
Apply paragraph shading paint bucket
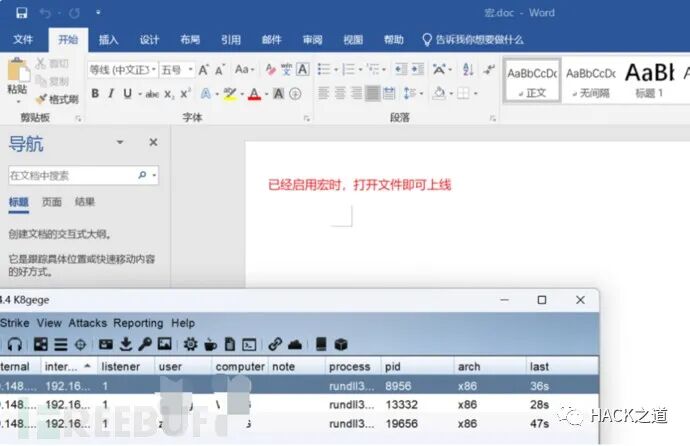[439, 93]
